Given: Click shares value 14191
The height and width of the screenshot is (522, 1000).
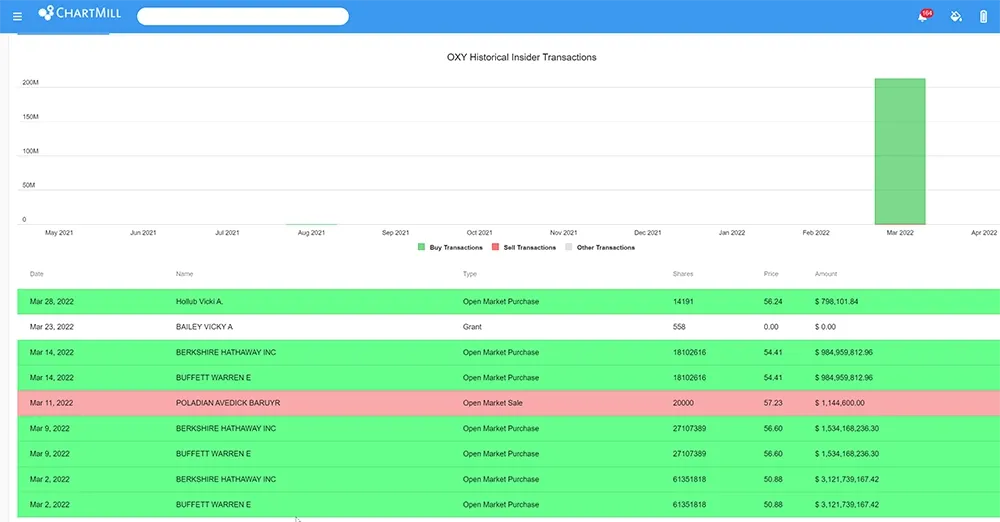Looking at the screenshot, I should pyautogui.click(x=682, y=302).
